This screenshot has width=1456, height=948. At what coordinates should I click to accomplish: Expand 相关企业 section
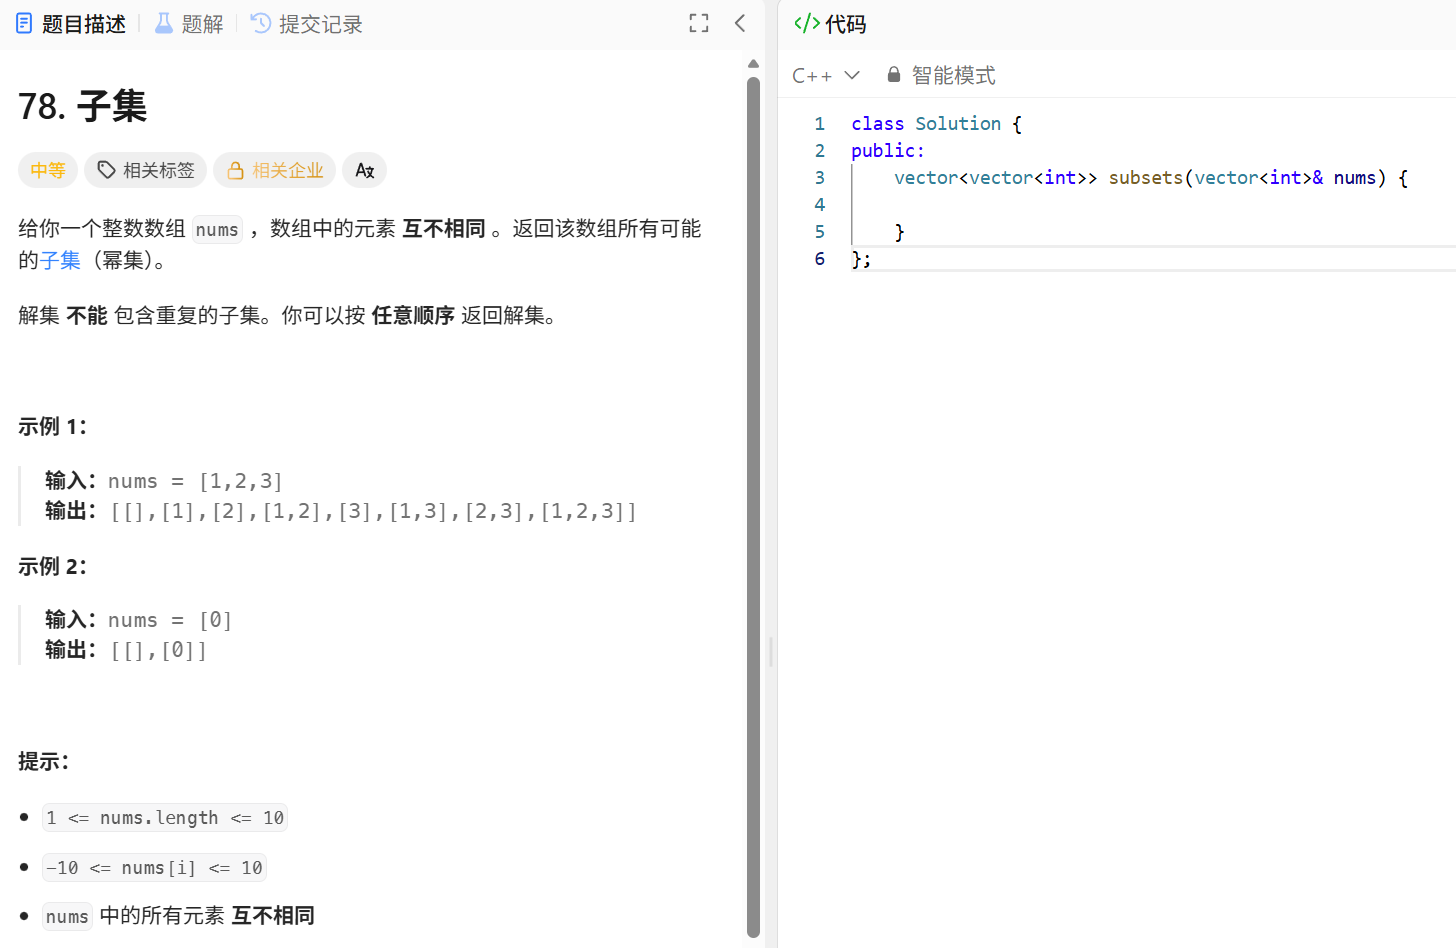coord(274,170)
